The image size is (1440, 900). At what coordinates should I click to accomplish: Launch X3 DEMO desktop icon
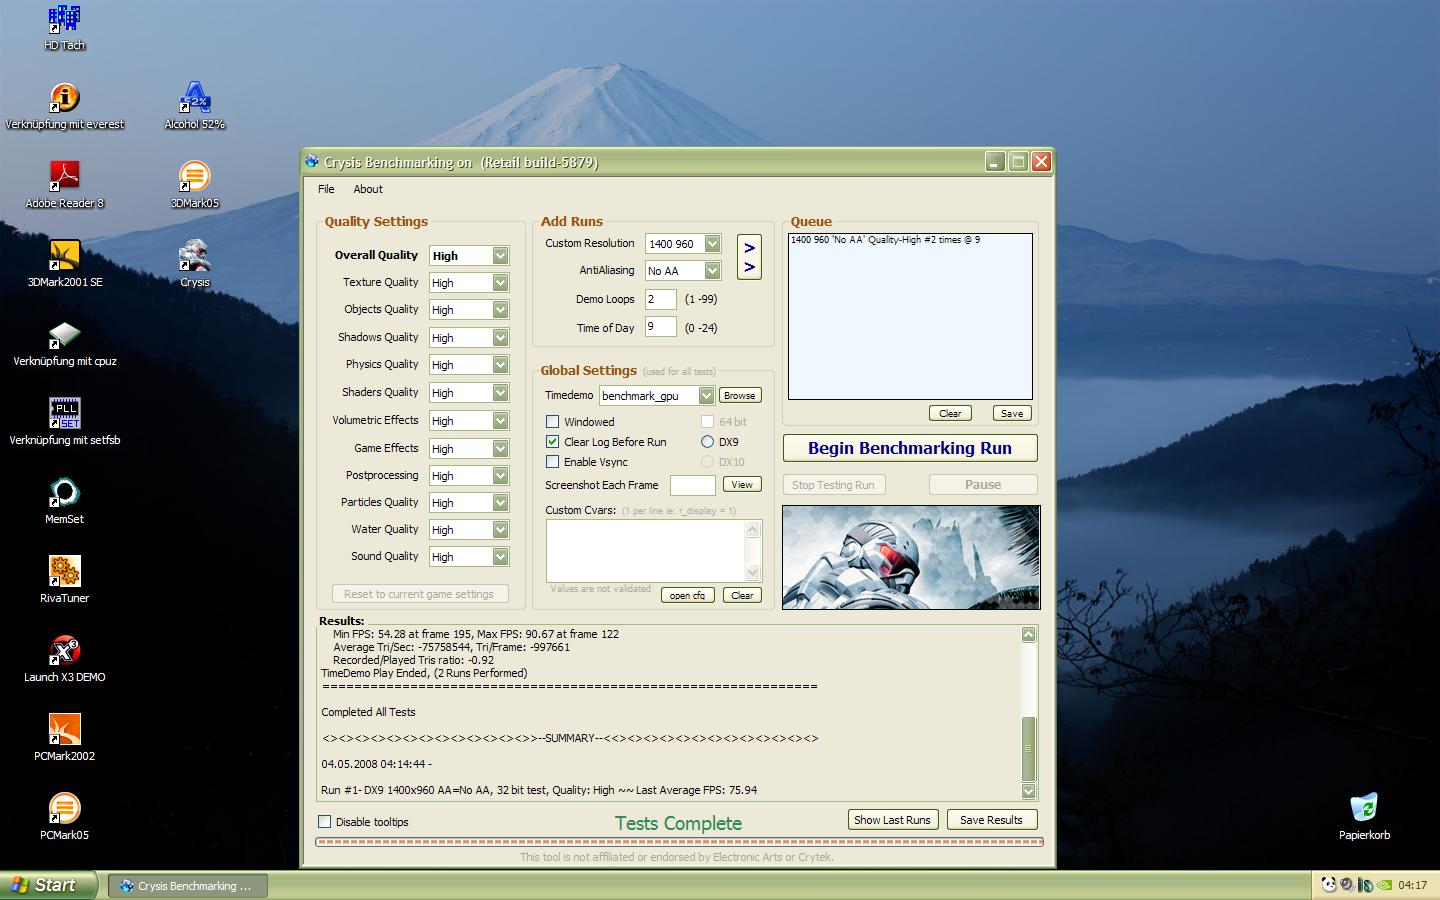[x=64, y=651]
